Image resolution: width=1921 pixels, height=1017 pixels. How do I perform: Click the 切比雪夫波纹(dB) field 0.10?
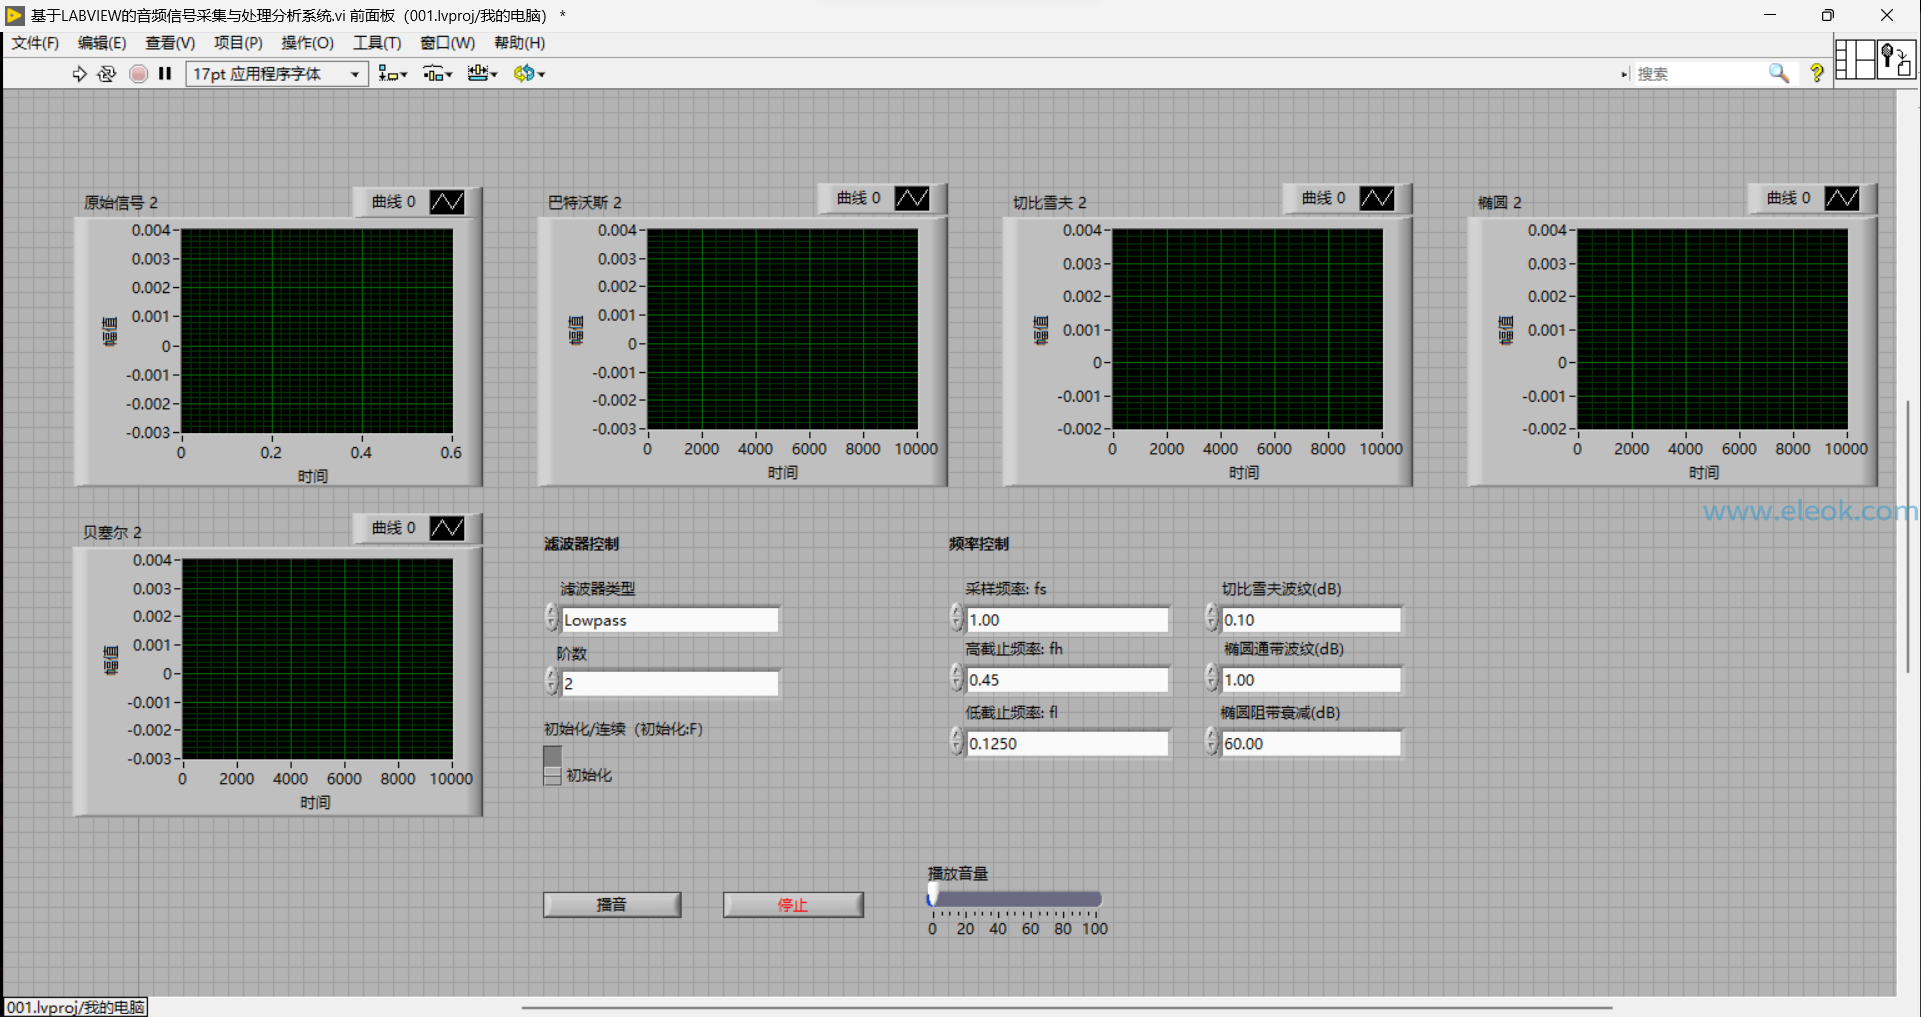tap(1311, 620)
